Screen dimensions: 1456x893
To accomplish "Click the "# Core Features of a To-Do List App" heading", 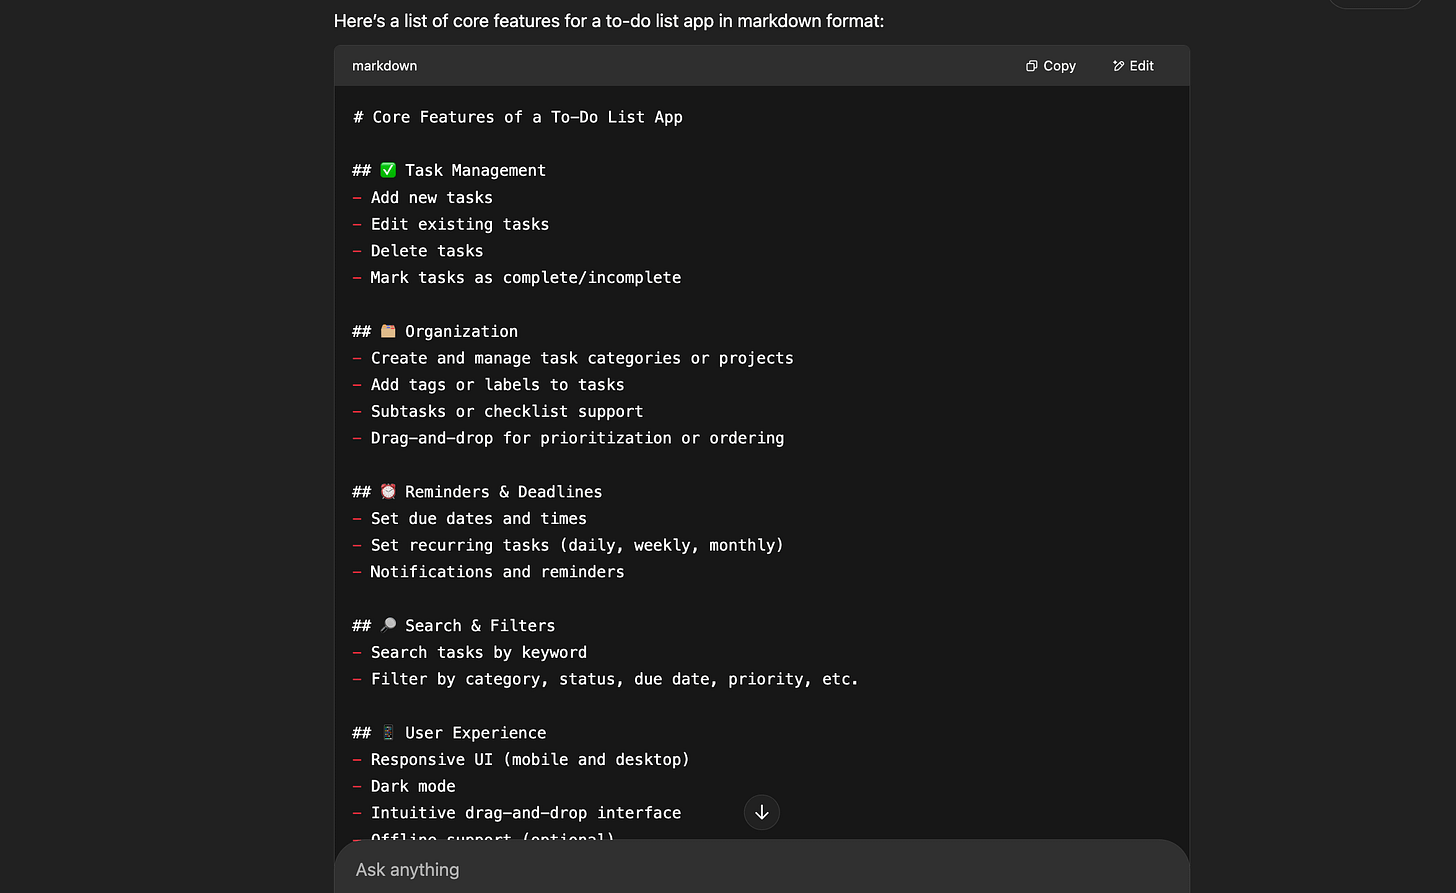I will [x=518, y=117].
